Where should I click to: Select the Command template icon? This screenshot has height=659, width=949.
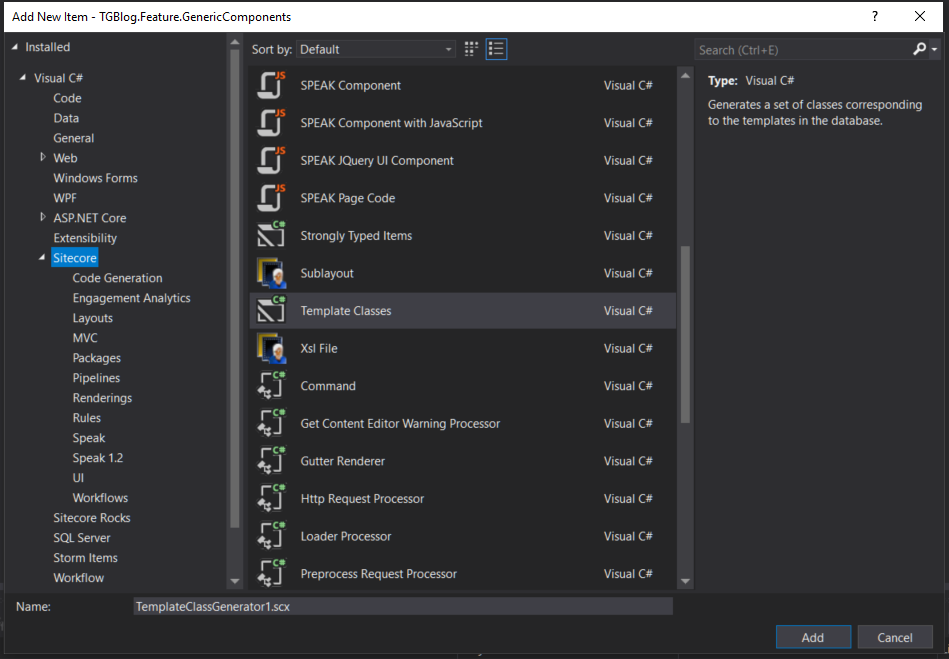tap(271, 385)
